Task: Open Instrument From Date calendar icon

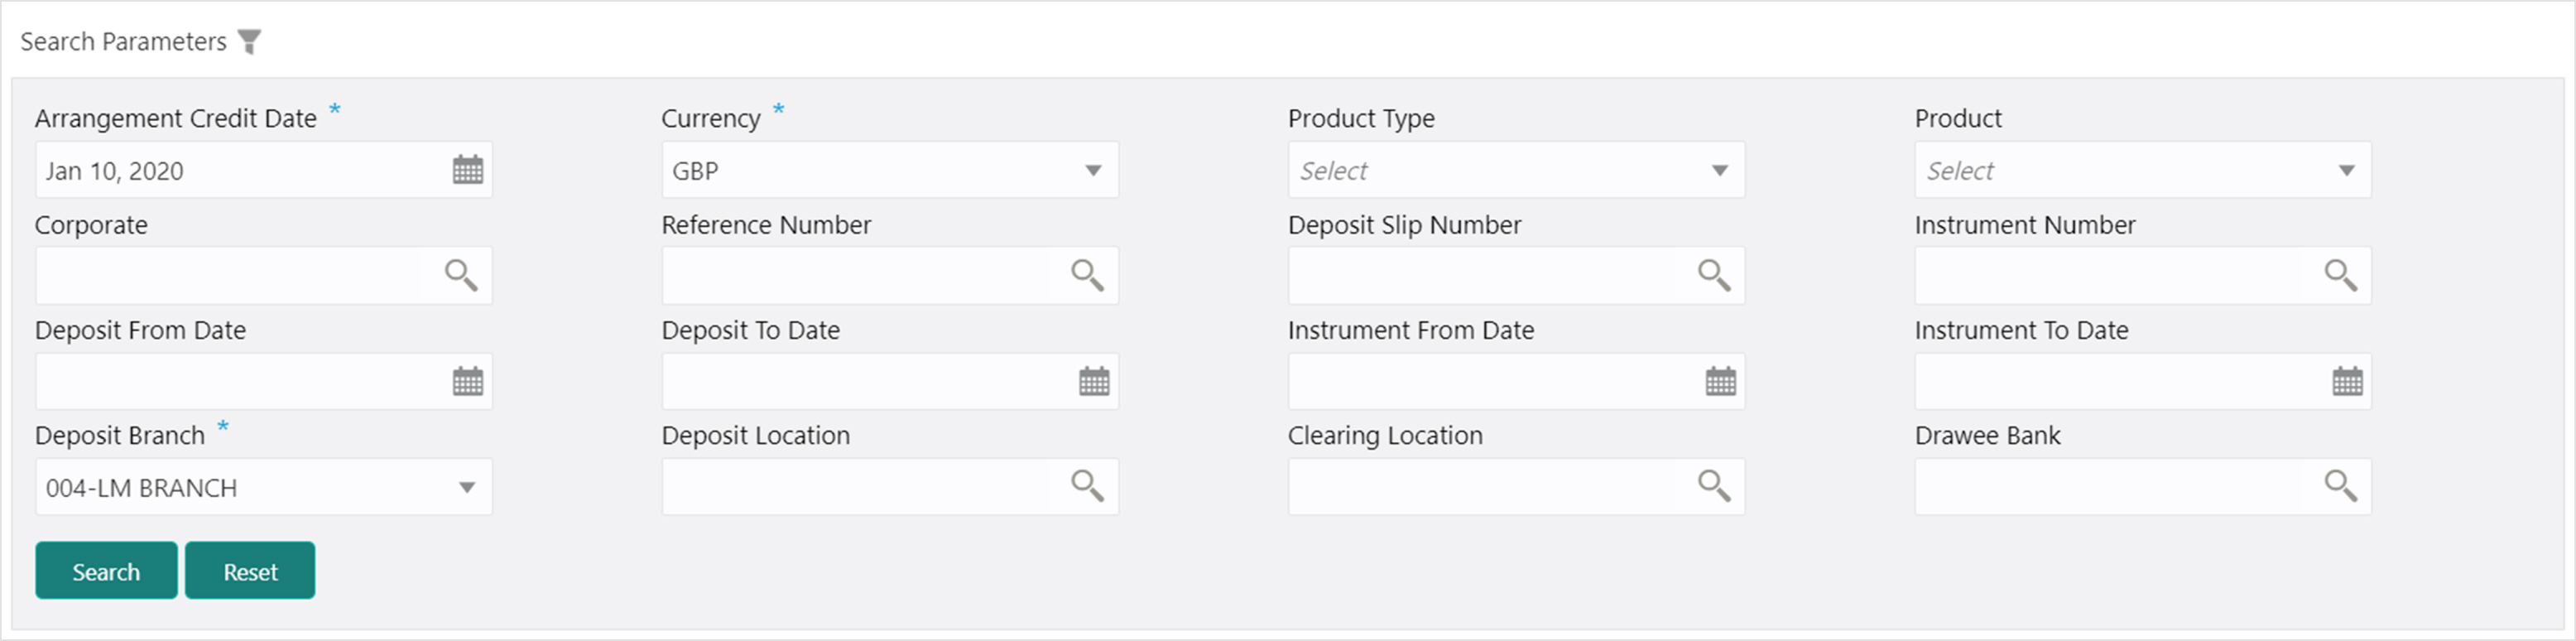Action: [x=1721, y=381]
